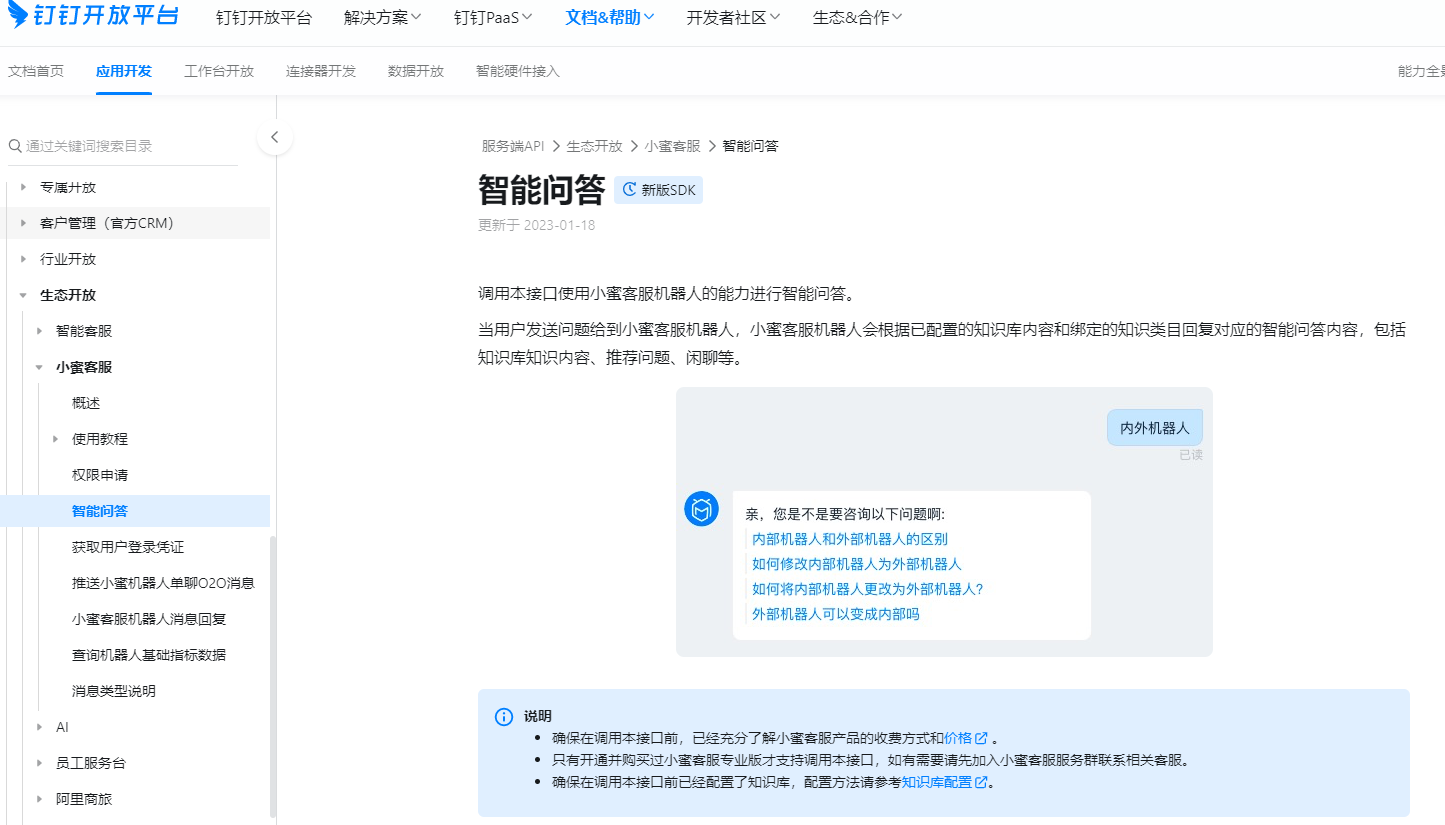Click the external link icon after 知识库配置
The height and width of the screenshot is (825, 1445).
982,782
